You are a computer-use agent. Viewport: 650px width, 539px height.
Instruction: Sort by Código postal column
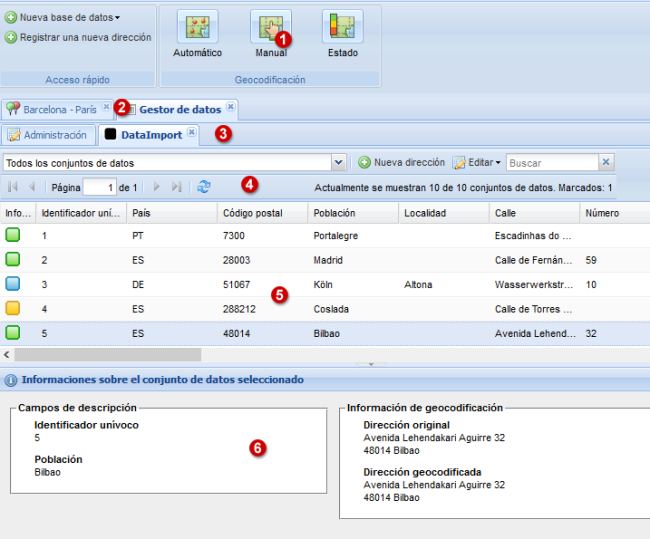tap(262, 213)
